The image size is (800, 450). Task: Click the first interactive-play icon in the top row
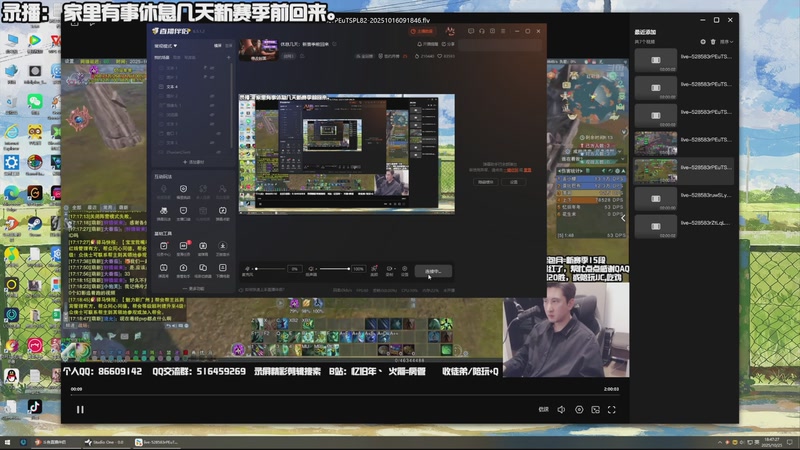163,191
